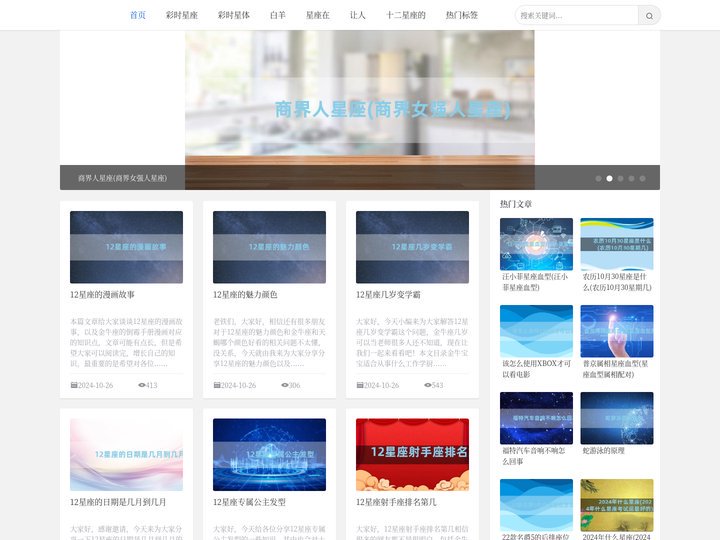Open the 彩时星体 nav item
The height and width of the screenshot is (540, 720).
pyautogui.click(x=234, y=15)
